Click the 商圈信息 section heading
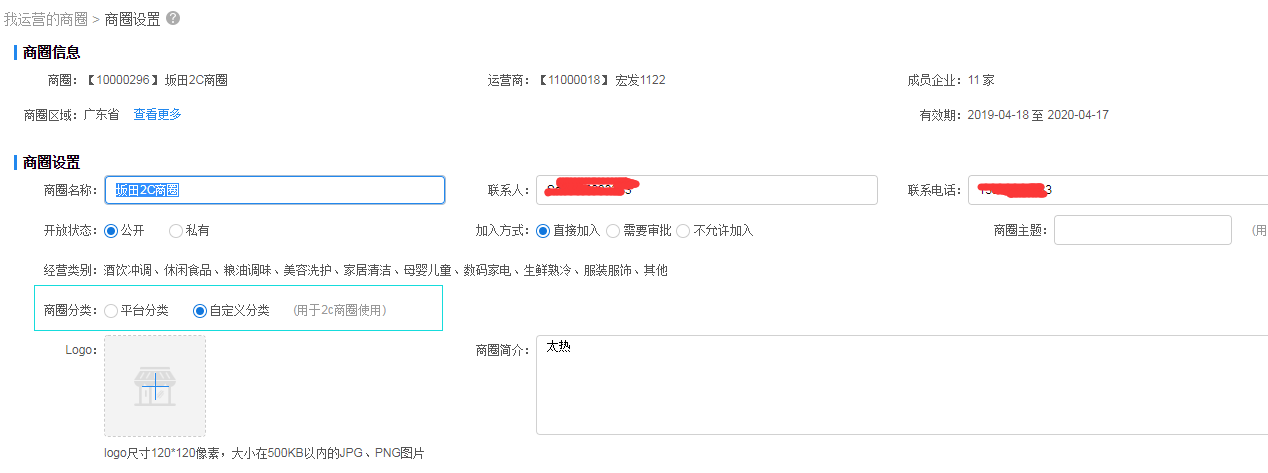Screen dimensions: 1268x473 (51, 53)
